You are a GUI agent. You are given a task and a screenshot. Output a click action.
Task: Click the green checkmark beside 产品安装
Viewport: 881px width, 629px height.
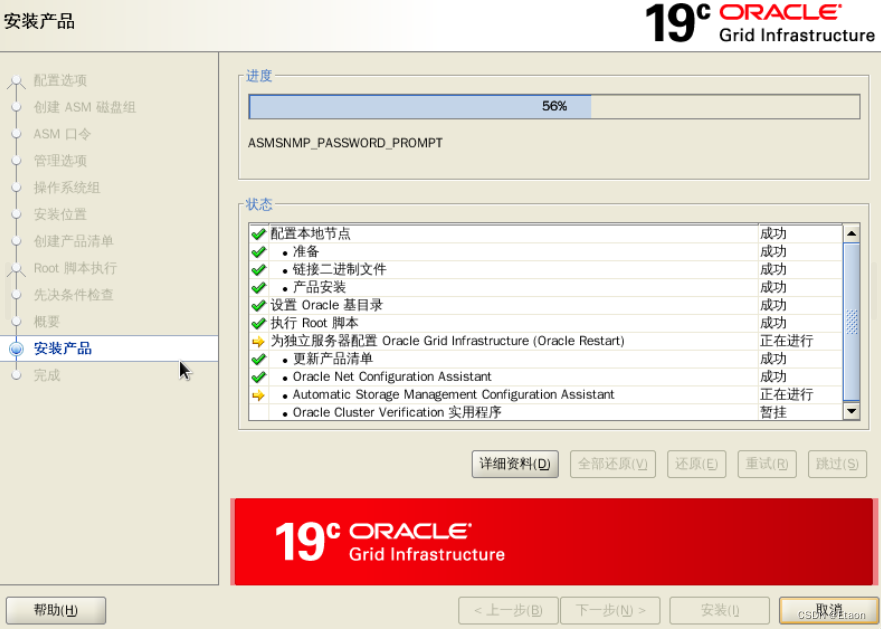[x=258, y=288]
